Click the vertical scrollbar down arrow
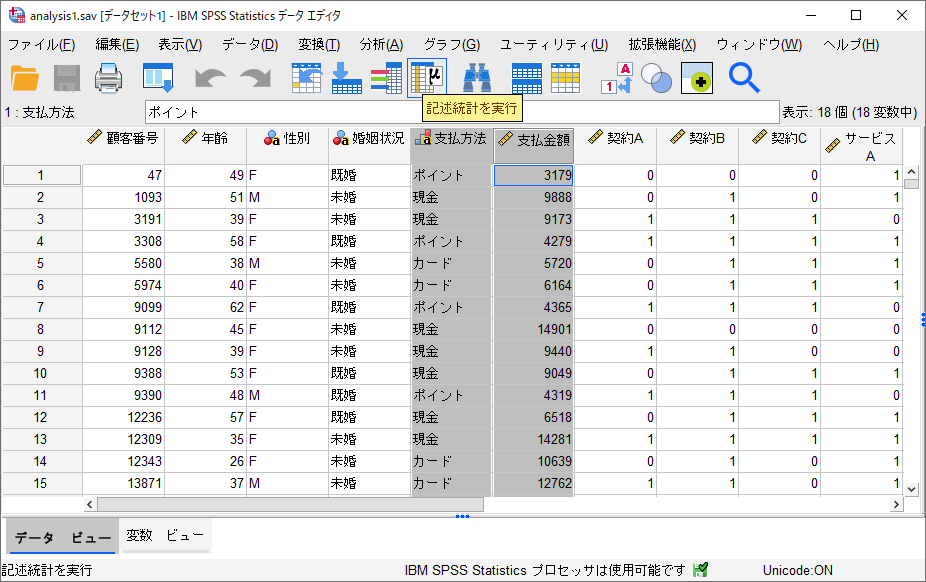Screen dimensions: 926x582 coord(911,489)
